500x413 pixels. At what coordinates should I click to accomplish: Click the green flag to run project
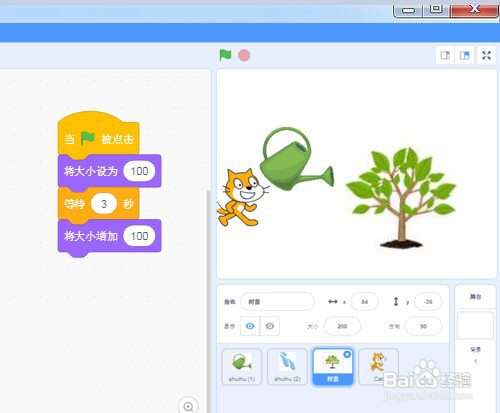(225, 55)
